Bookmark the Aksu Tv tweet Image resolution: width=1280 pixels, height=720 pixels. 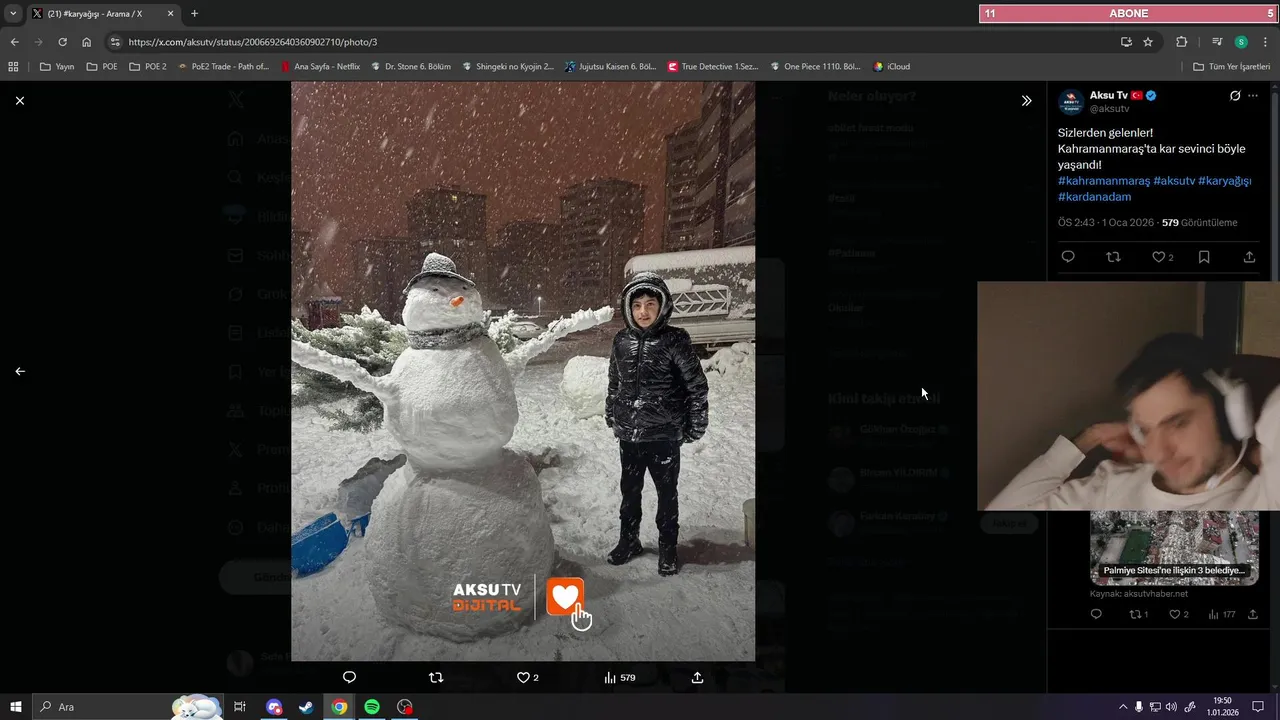[x=1204, y=257]
